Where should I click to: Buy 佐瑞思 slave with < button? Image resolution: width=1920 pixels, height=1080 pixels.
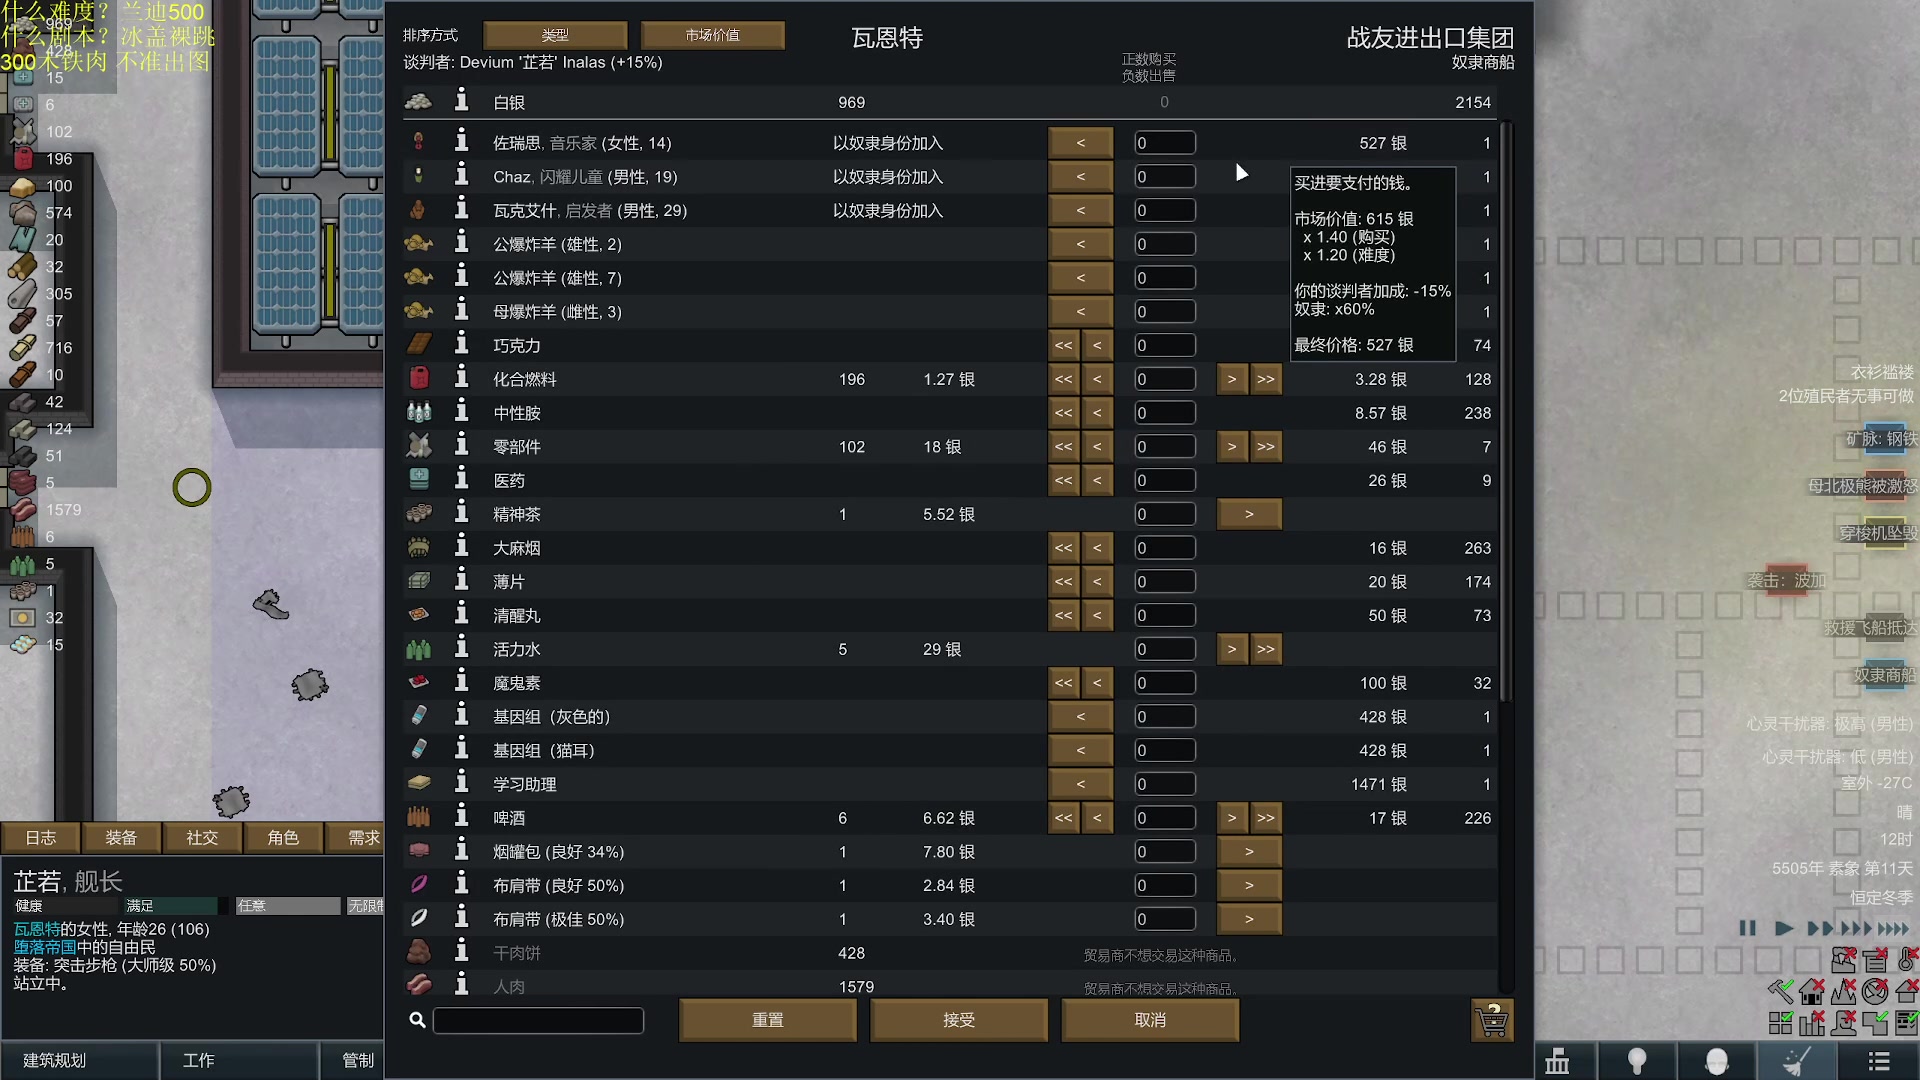pos(1080,142)
